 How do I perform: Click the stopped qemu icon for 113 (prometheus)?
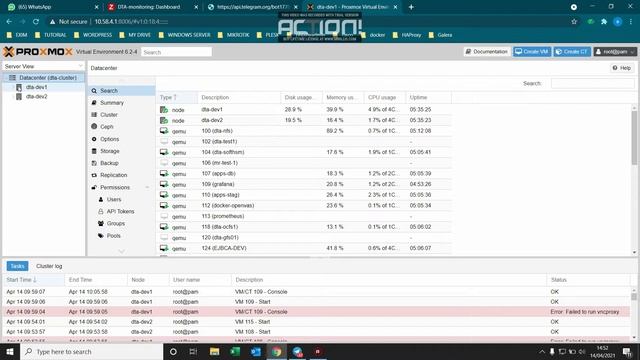click(x=164, y=216)
